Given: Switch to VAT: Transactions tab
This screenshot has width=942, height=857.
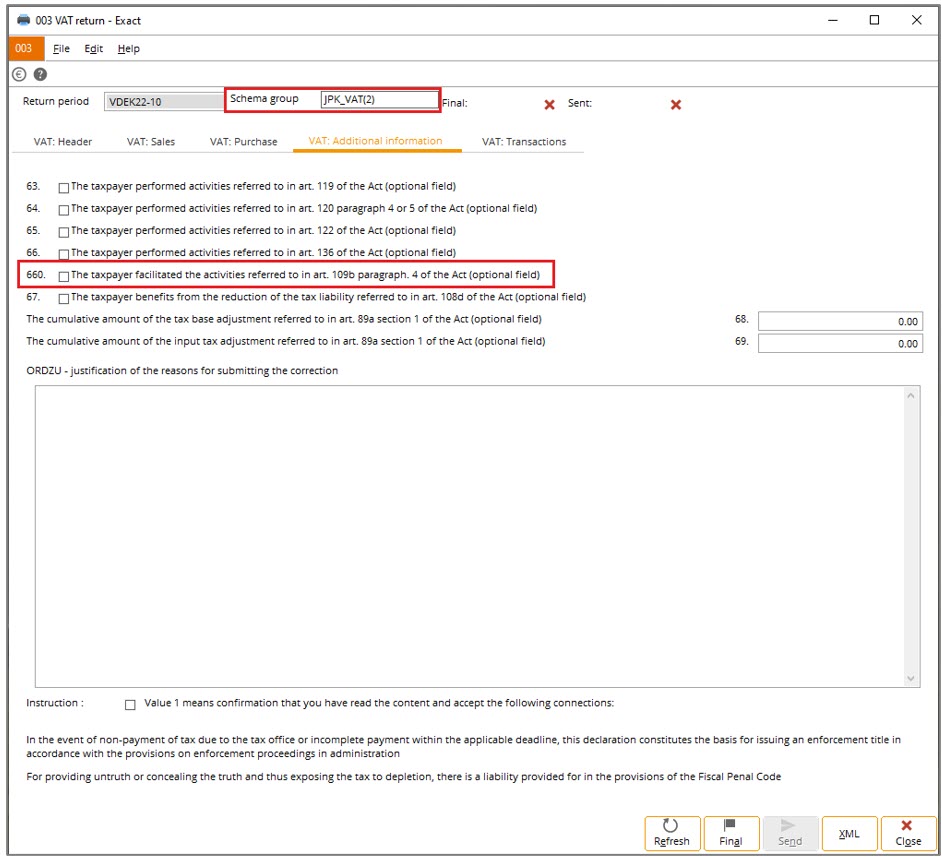Looking at the screenshot, I should click(x=524, y=142).
